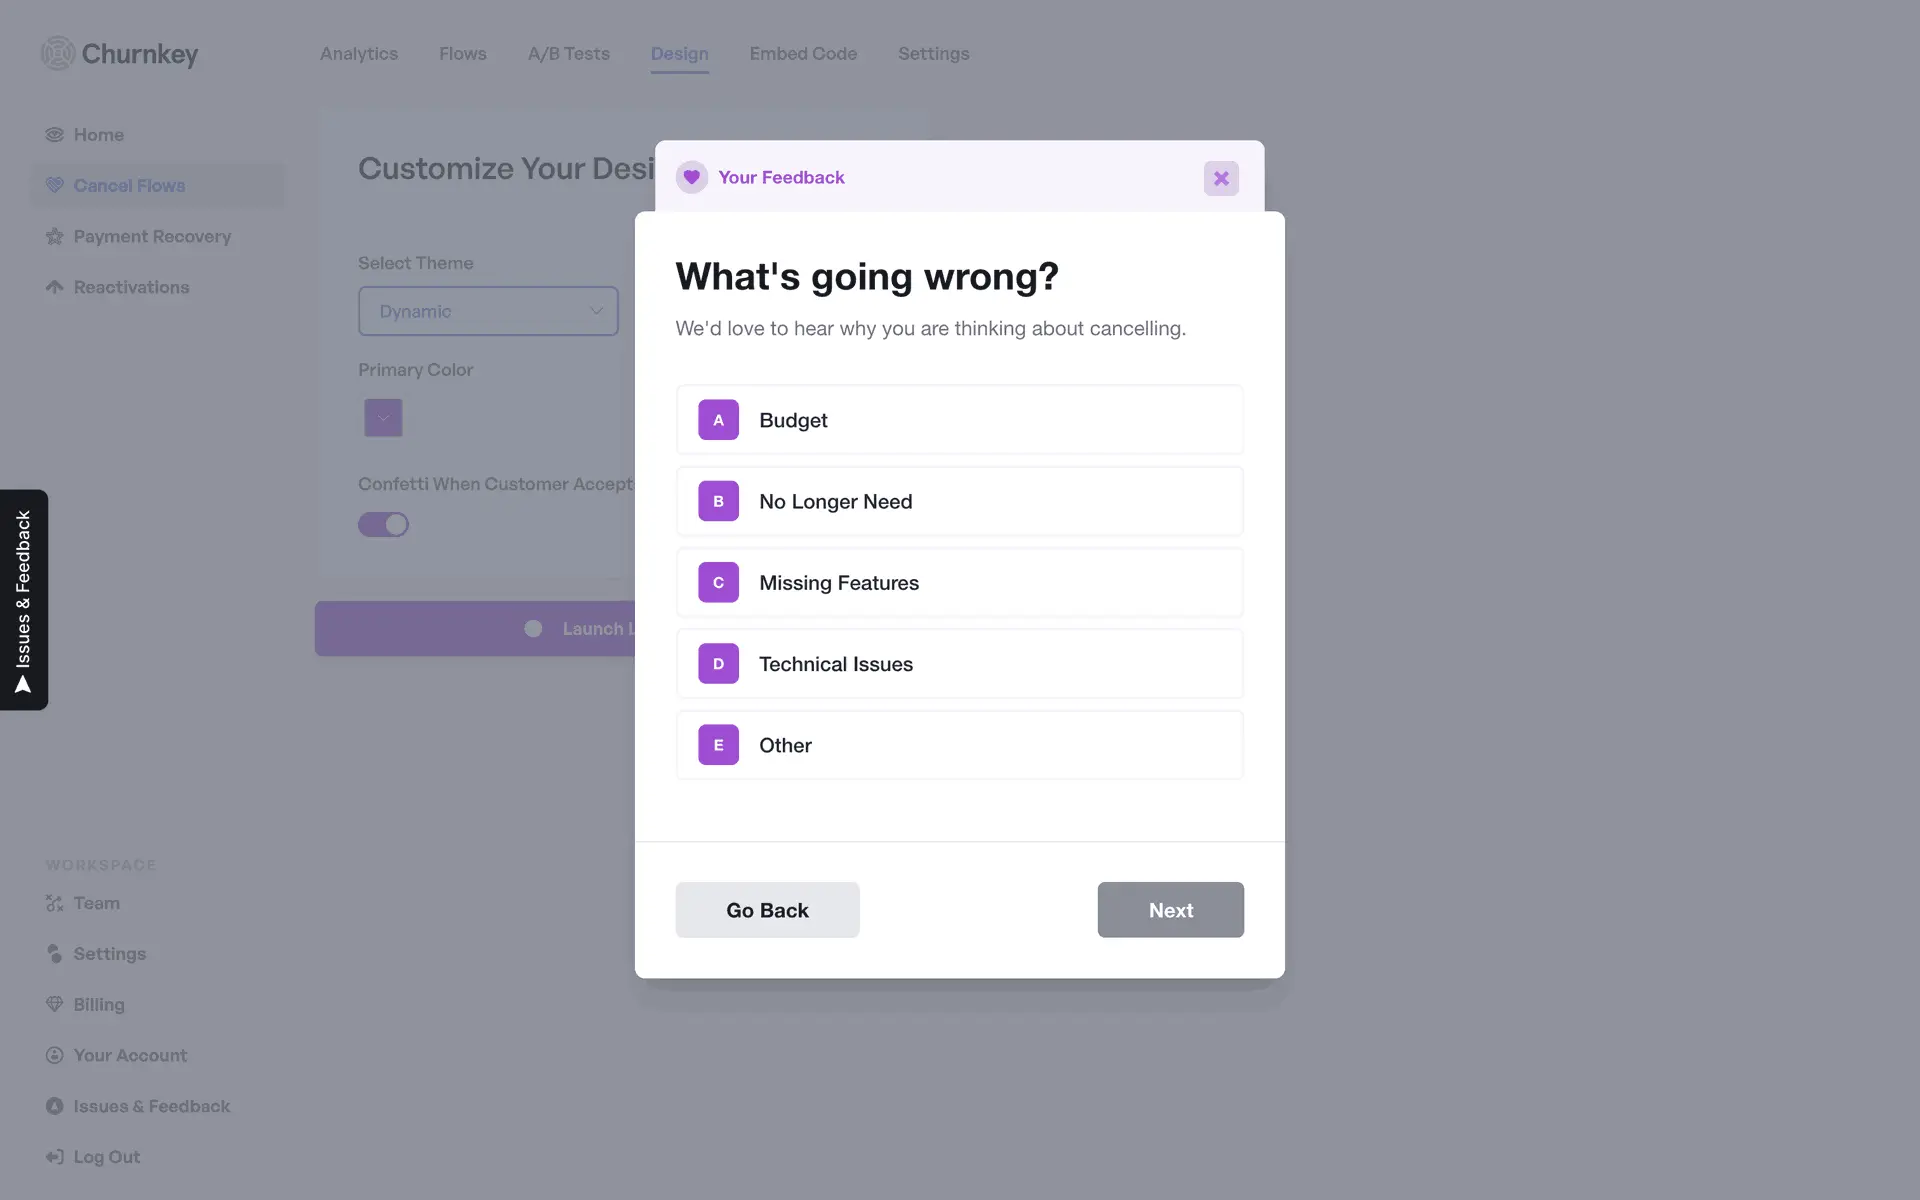Click the Go Back button
The image size is (1920, 1200).
767,910
